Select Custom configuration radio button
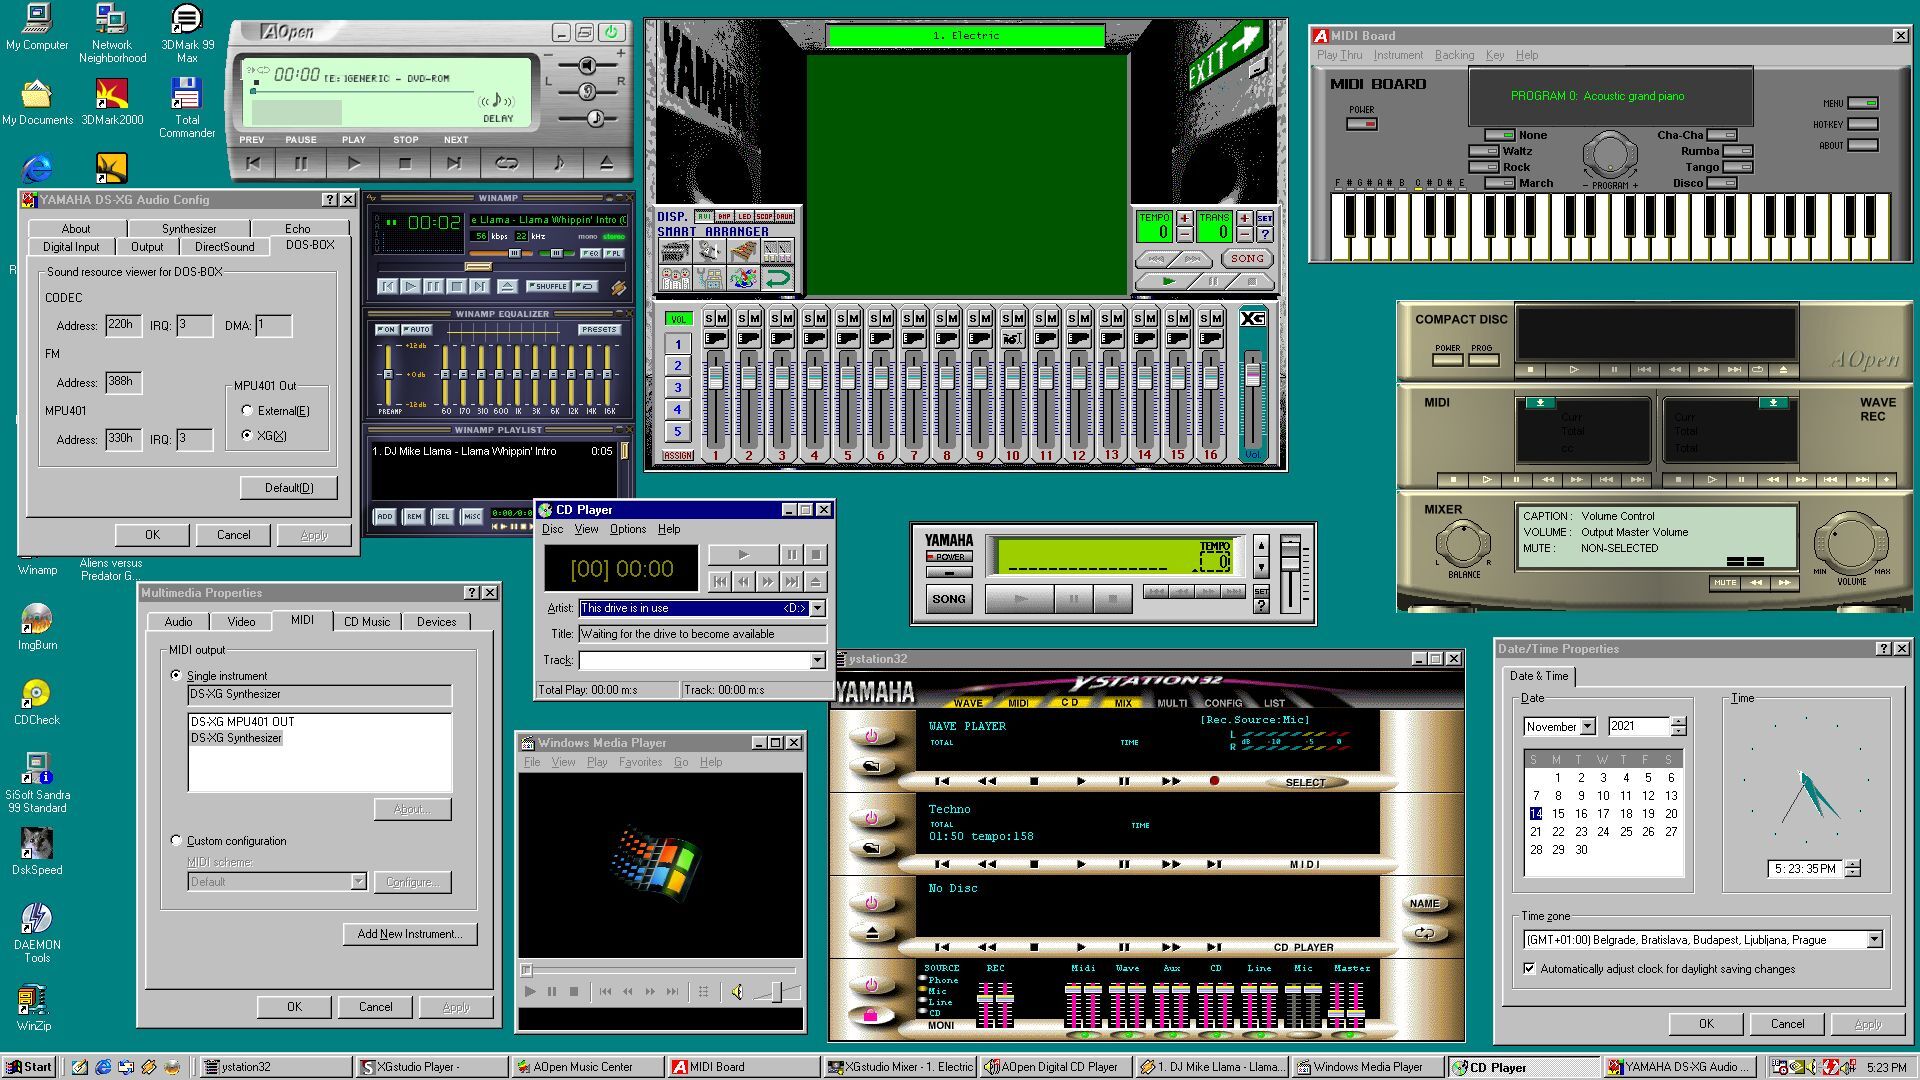Screen dimensions: 1920x1080 pos(176,840)
